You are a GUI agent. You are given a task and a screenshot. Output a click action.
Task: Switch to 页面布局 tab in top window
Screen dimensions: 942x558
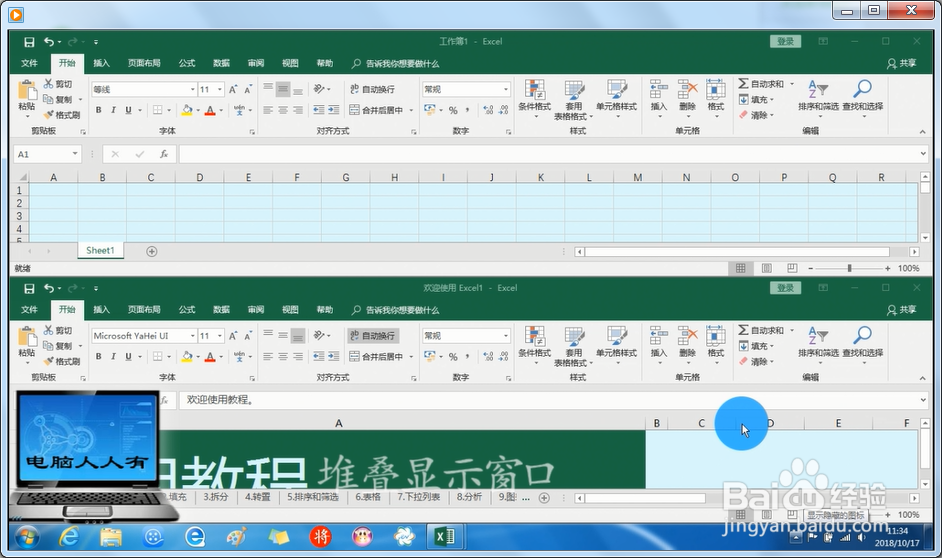[144, 63]
